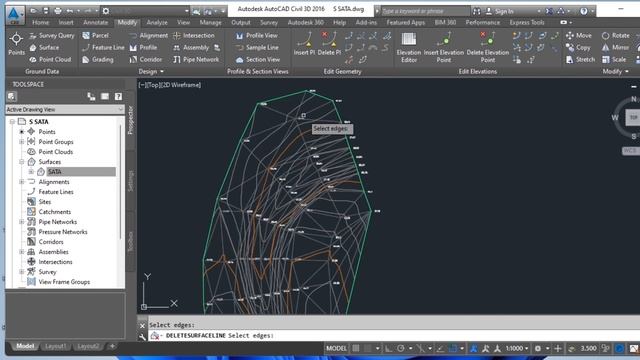Select the Scale tool
Screen dimensions: 640x360
pos(613,60)
